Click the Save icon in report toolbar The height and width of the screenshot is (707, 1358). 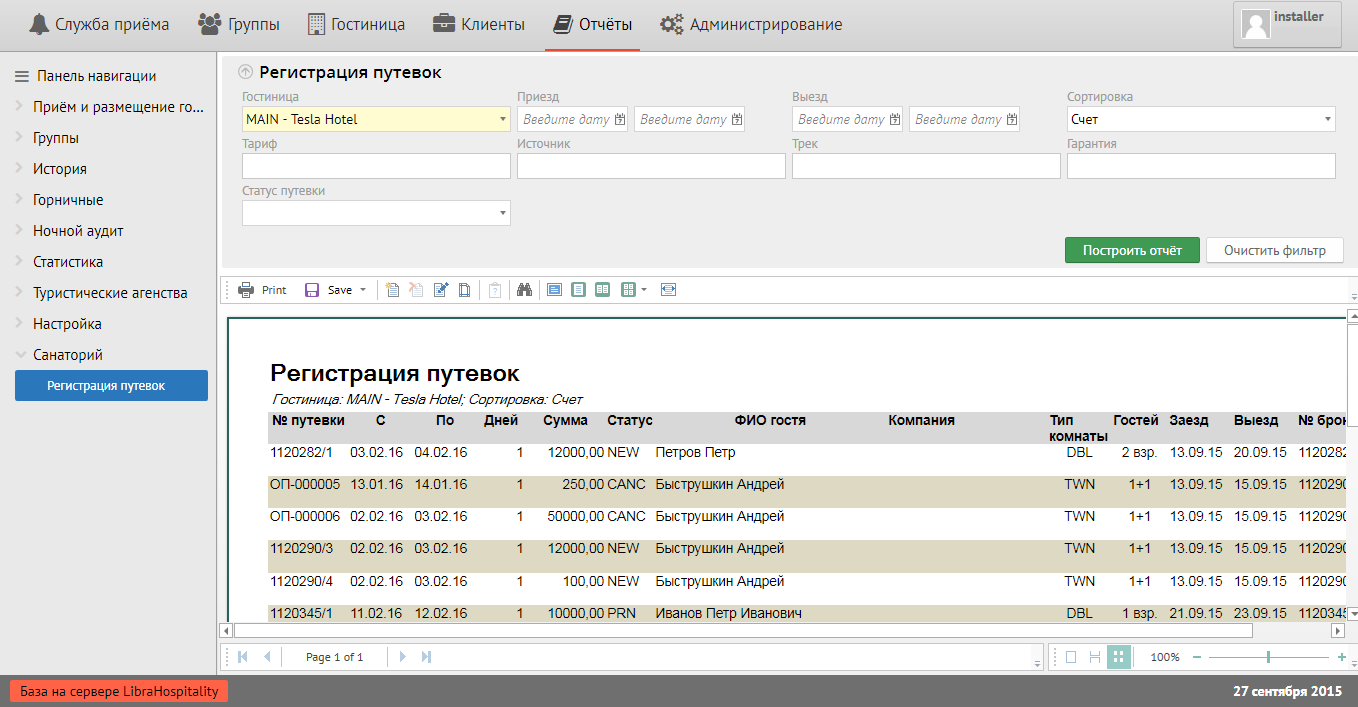[x=312, y=290]
